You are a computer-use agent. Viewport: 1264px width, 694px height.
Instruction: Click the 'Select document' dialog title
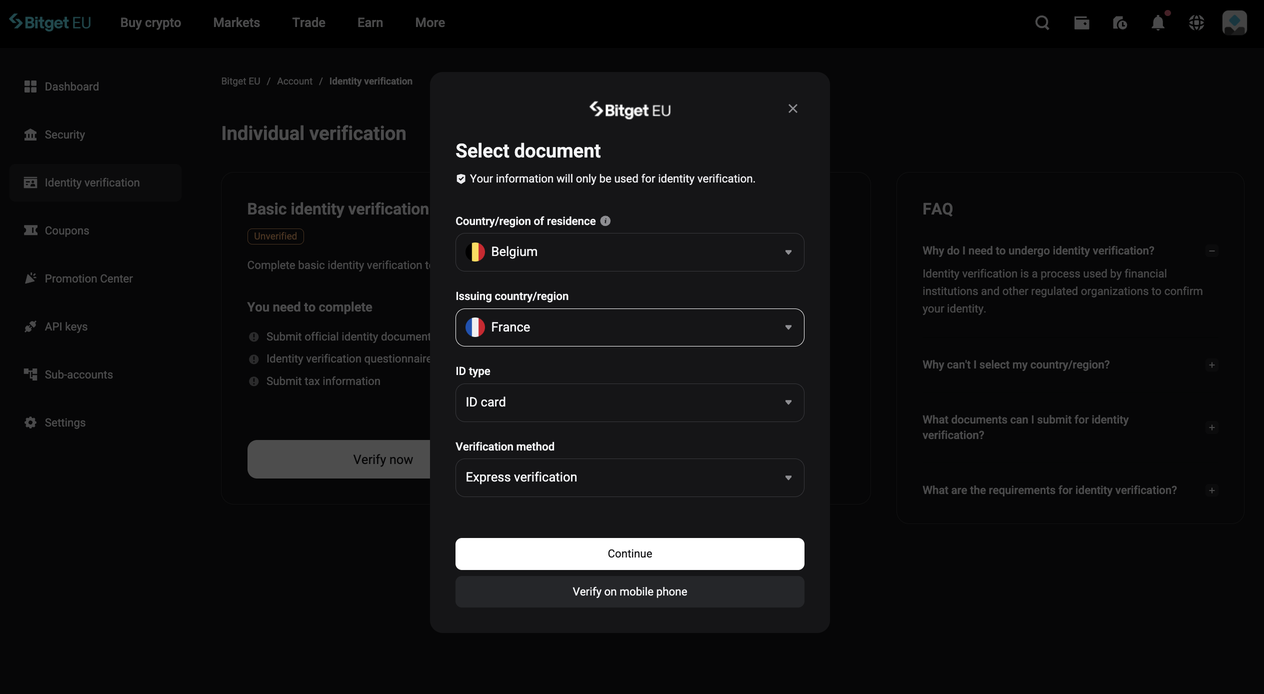[528, 151]
